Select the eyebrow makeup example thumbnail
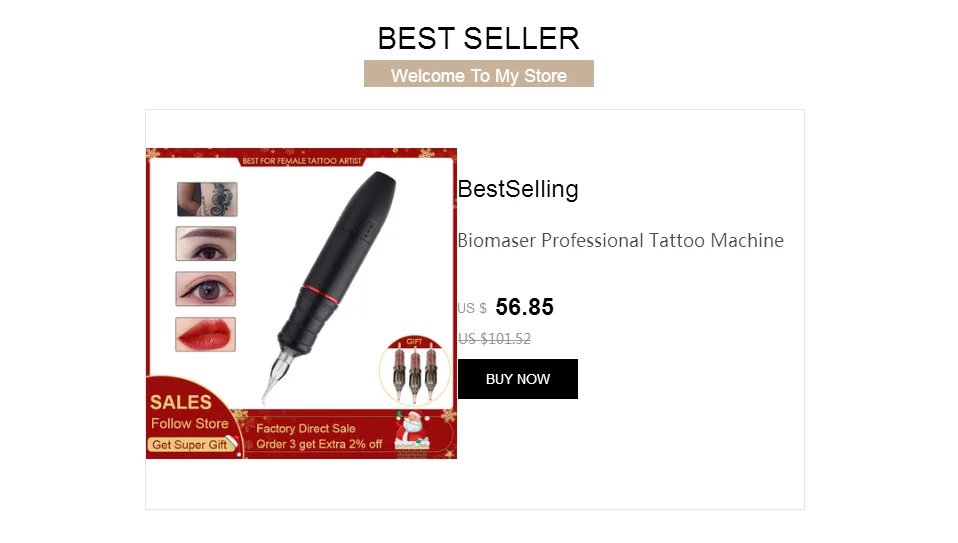958x543 pixels. pos(206,244)
